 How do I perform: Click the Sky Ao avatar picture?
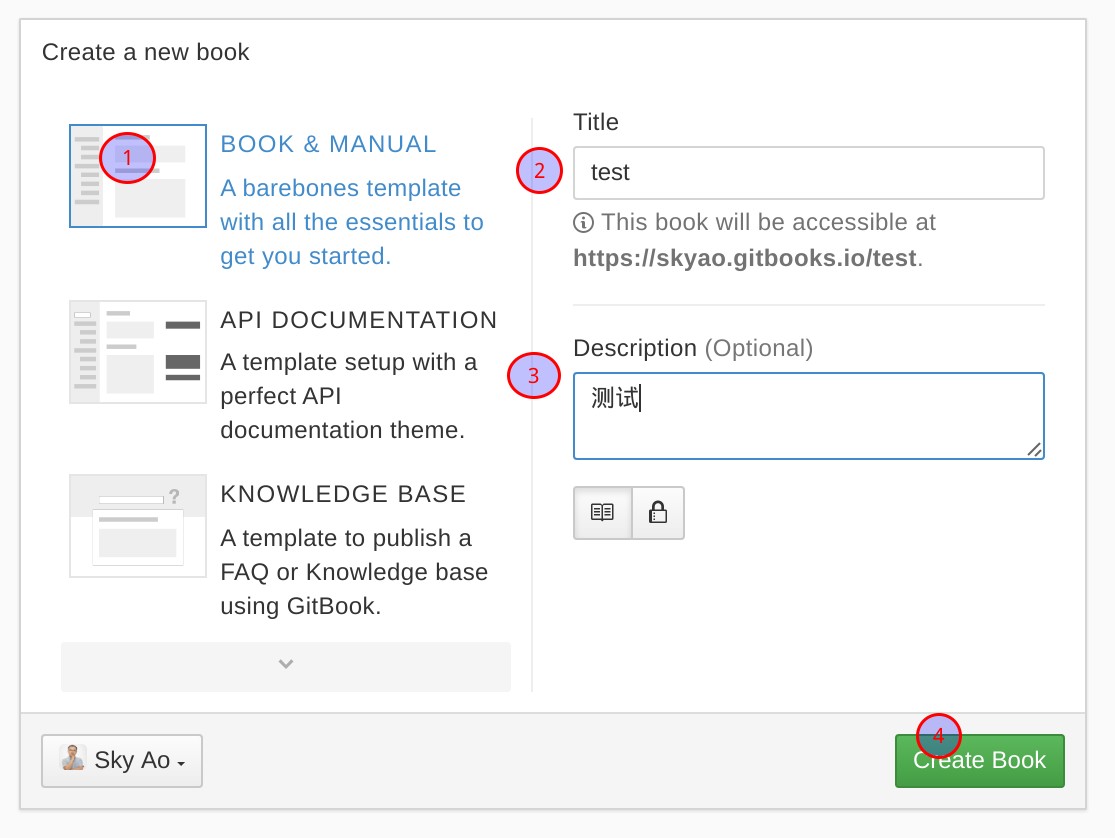point(72,758)
